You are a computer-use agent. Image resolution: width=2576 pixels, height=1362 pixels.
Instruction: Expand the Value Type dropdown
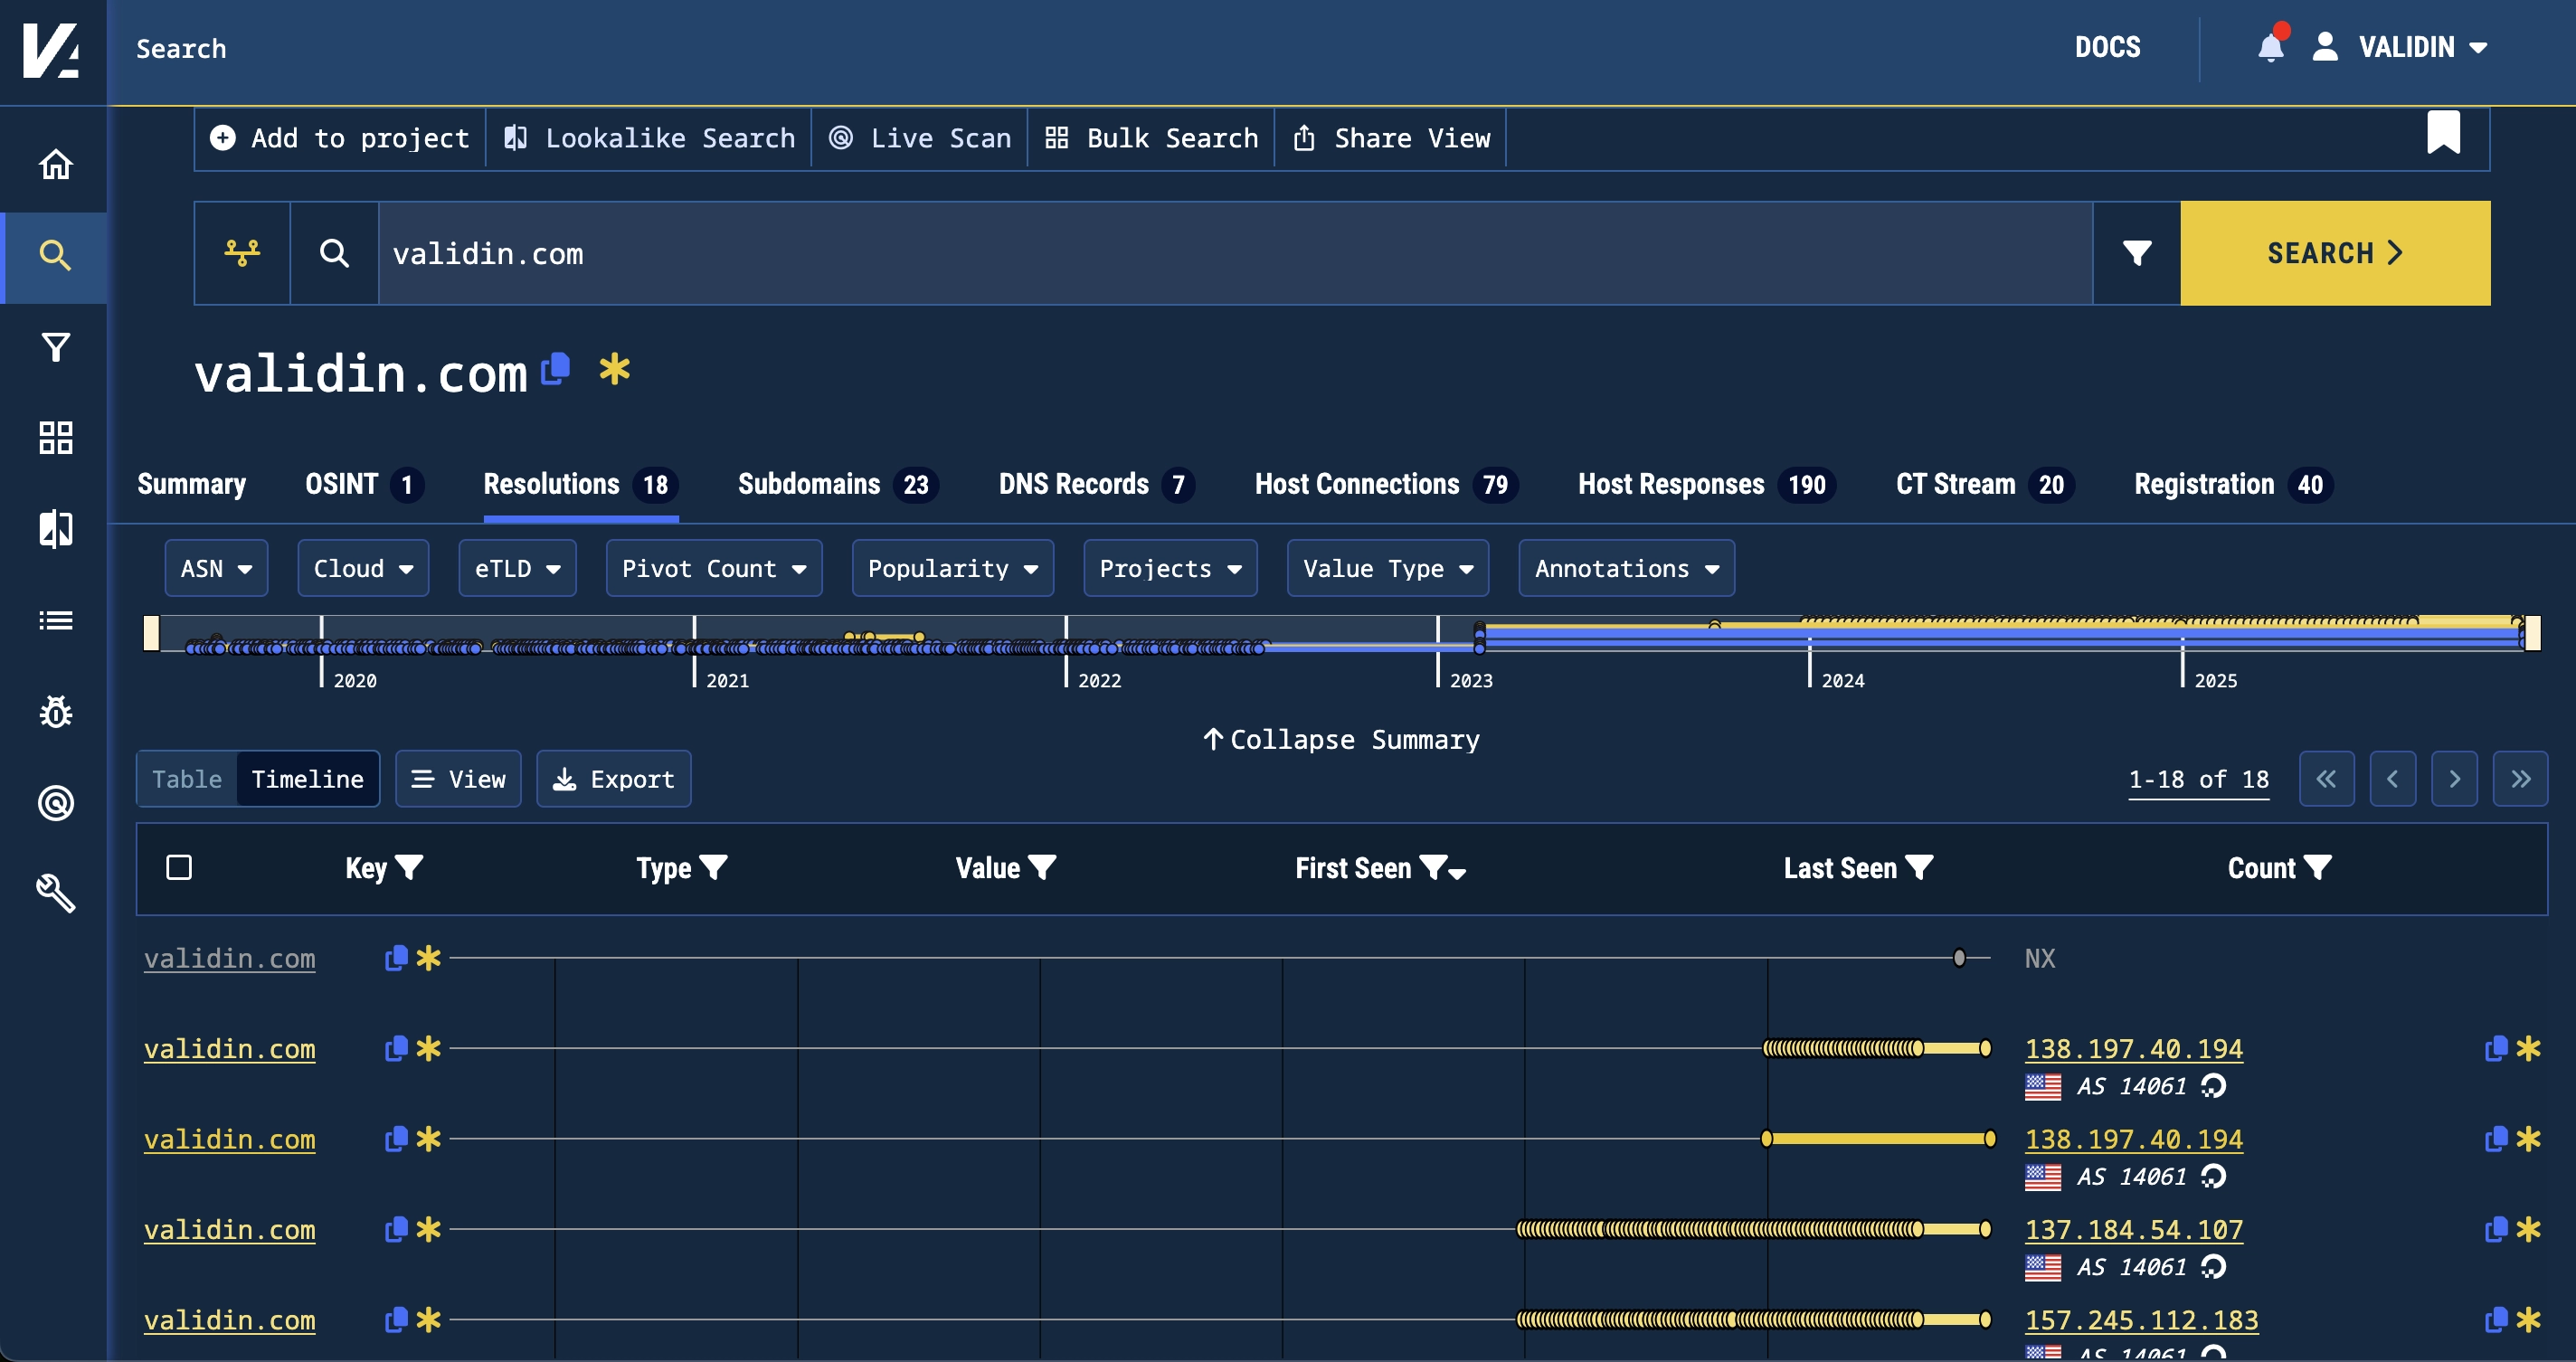click(1388, 568)
